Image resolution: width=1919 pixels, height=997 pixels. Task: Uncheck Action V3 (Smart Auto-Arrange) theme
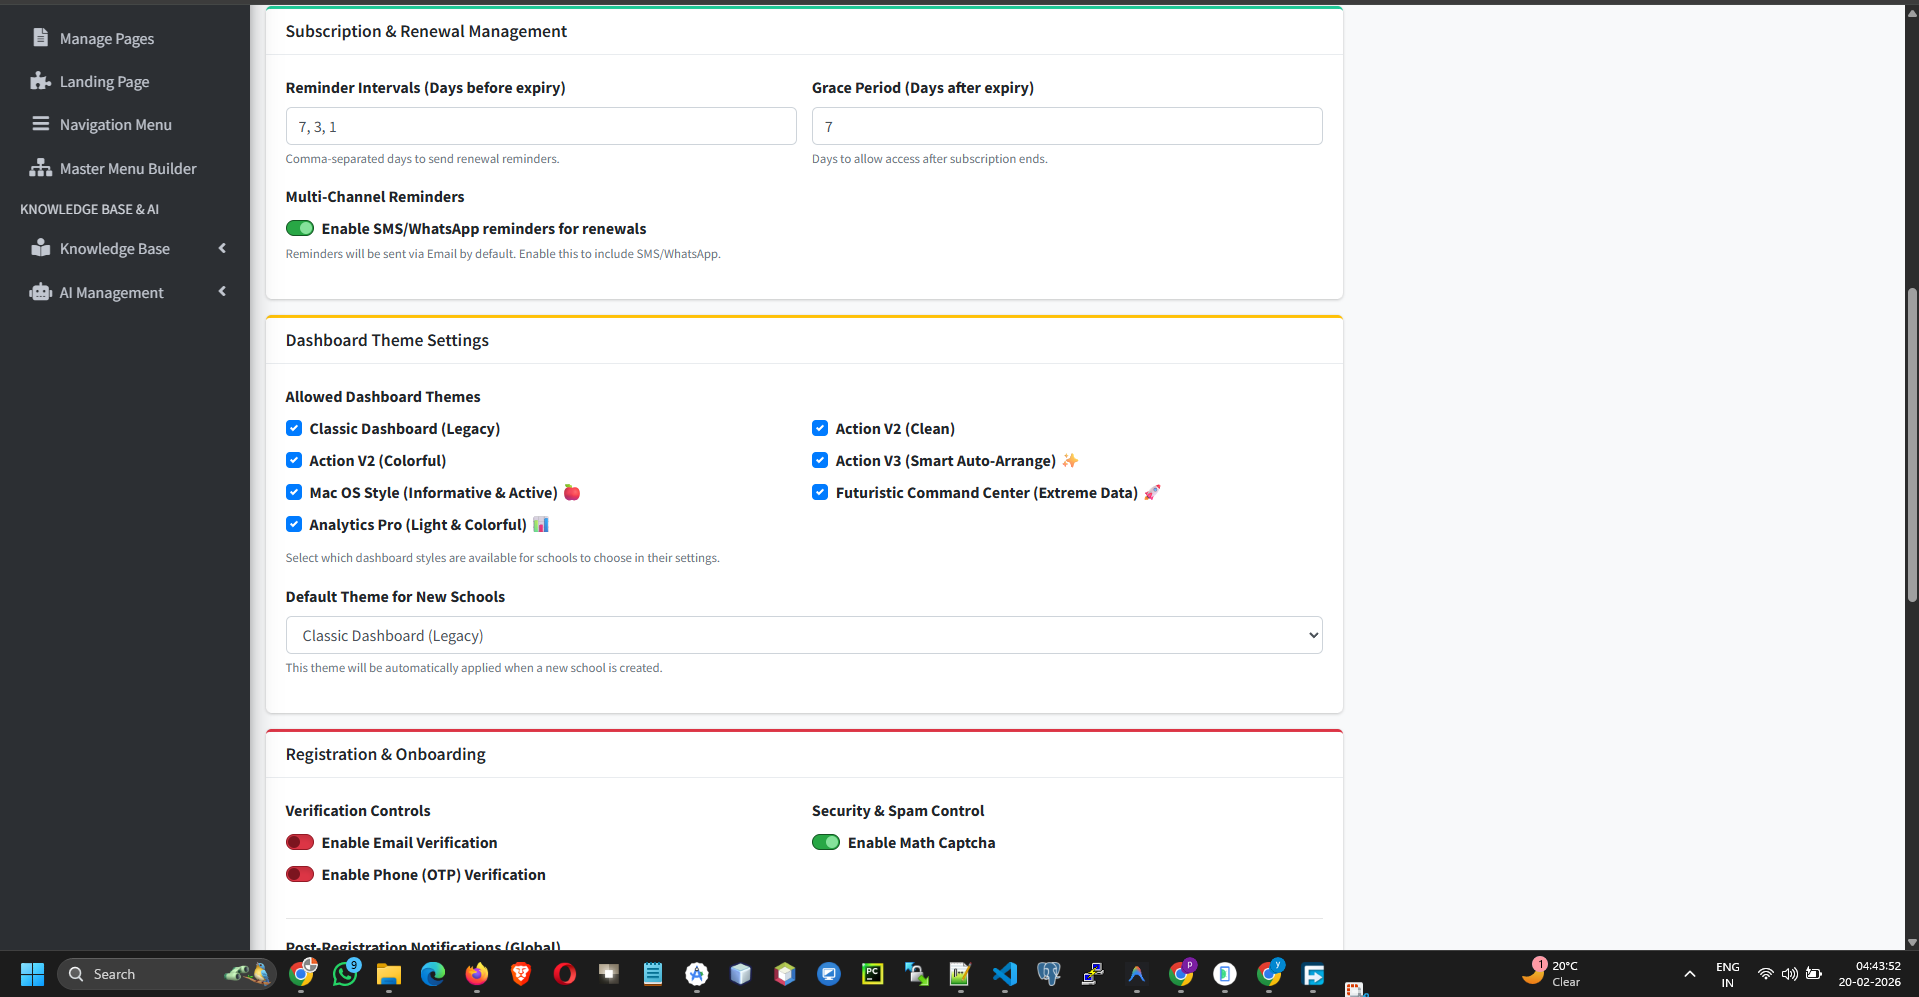pos(820,460)
